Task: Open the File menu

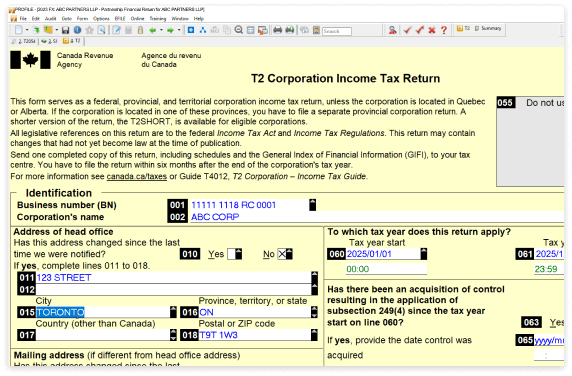Action: click(23, 19)
